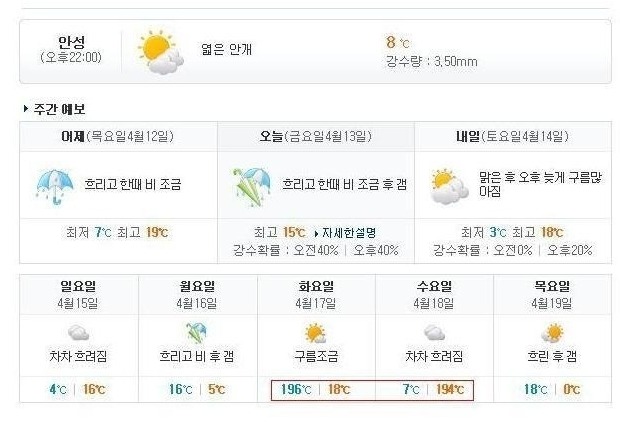Select the 내일 (토요일 4월14일) header

(512, 135)
